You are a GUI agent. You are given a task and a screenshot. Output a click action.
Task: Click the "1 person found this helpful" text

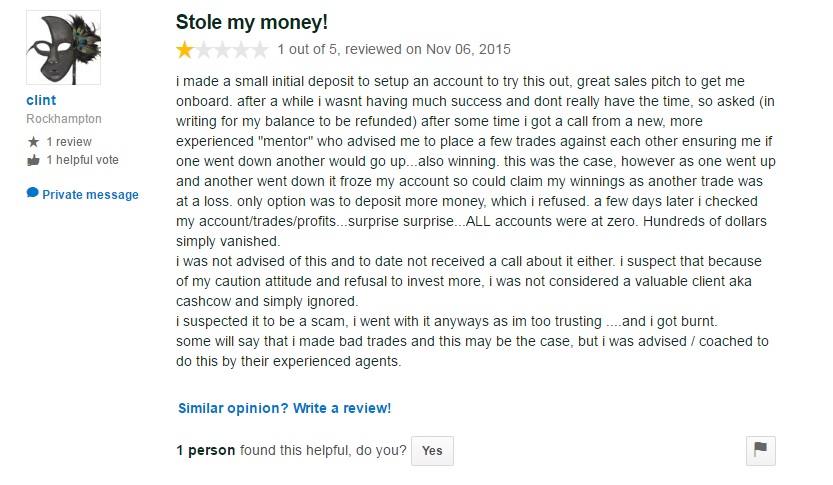click(x=290, y=451)
